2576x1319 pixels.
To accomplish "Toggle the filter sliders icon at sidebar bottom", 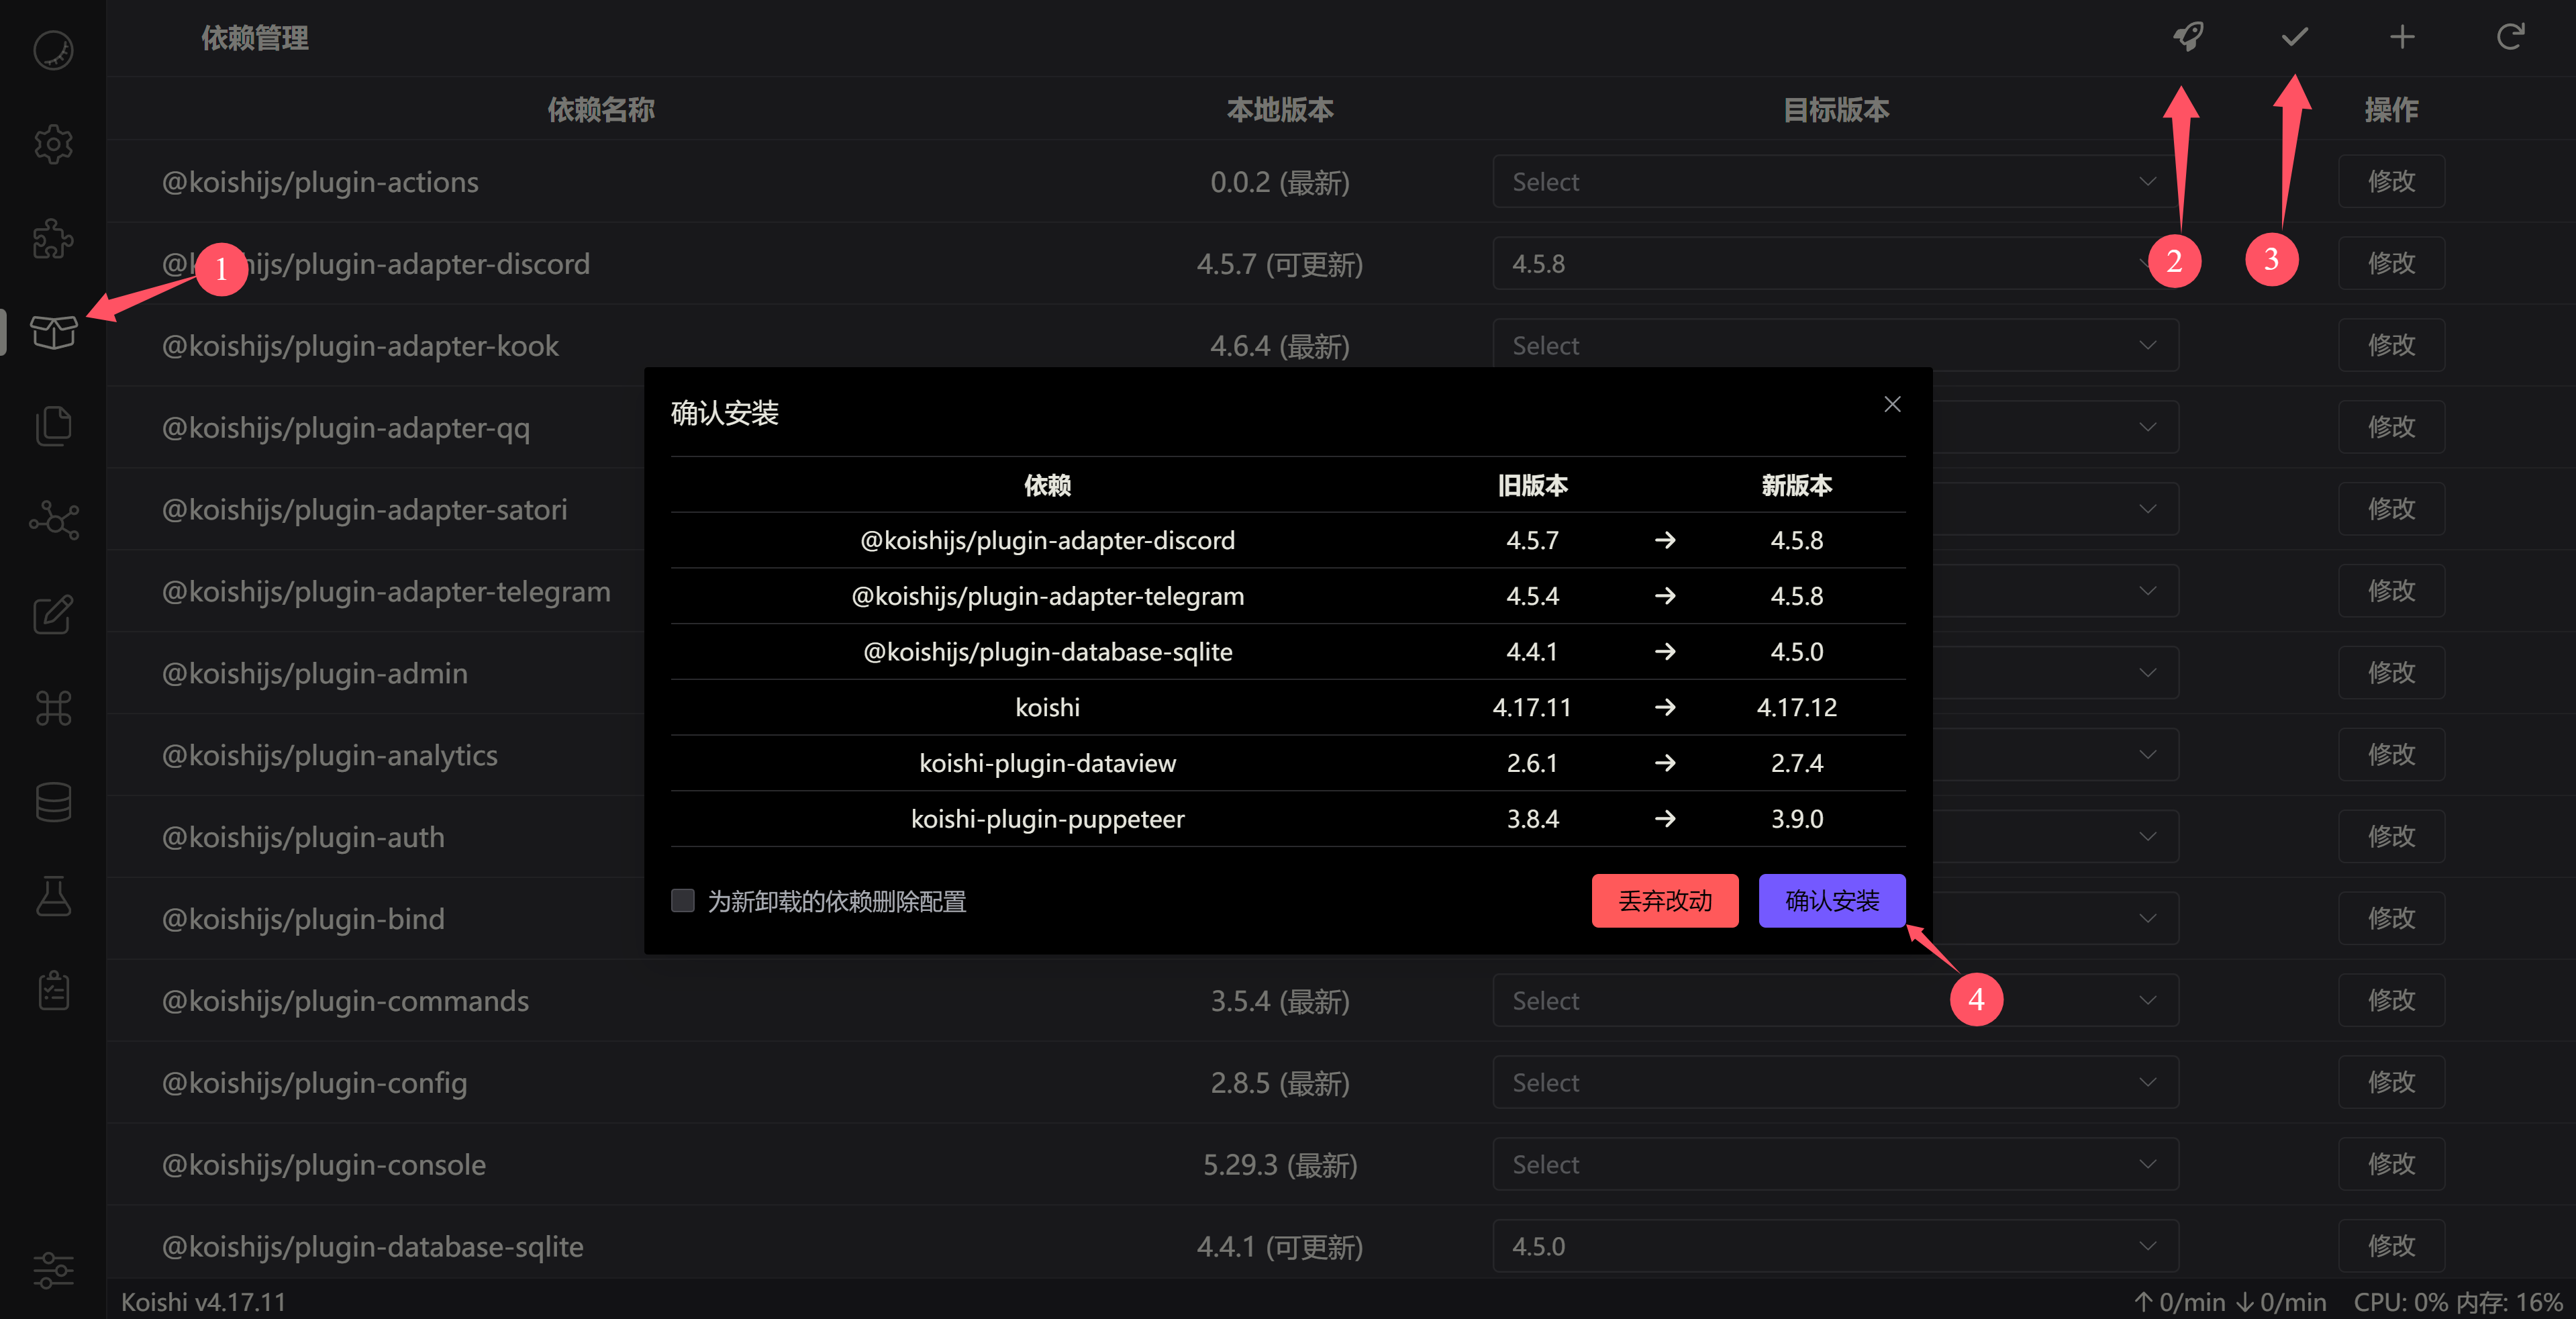I will (53, 1271).
